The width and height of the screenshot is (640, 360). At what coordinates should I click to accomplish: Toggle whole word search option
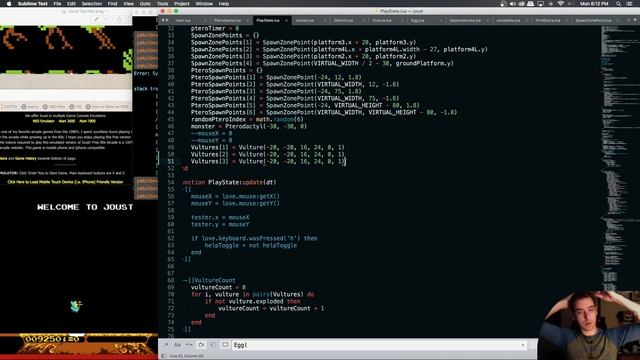pos(189,345)
